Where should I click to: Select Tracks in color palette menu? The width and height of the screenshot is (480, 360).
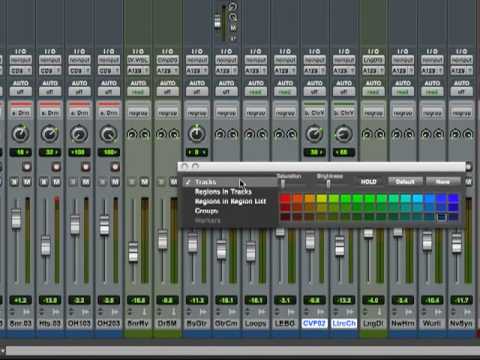(x=230, y=182)
